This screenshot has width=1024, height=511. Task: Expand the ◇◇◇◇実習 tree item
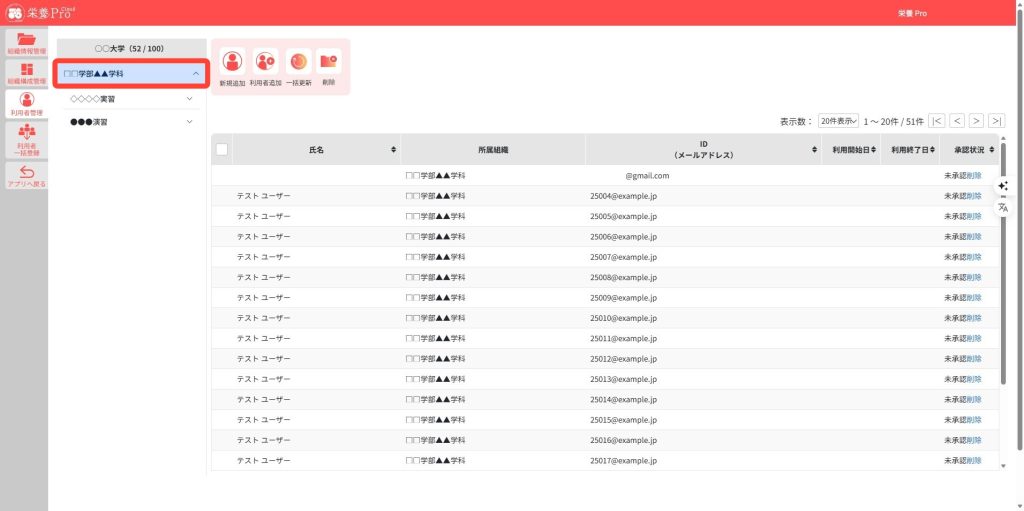pyautogui.click(x=189, y=99)
